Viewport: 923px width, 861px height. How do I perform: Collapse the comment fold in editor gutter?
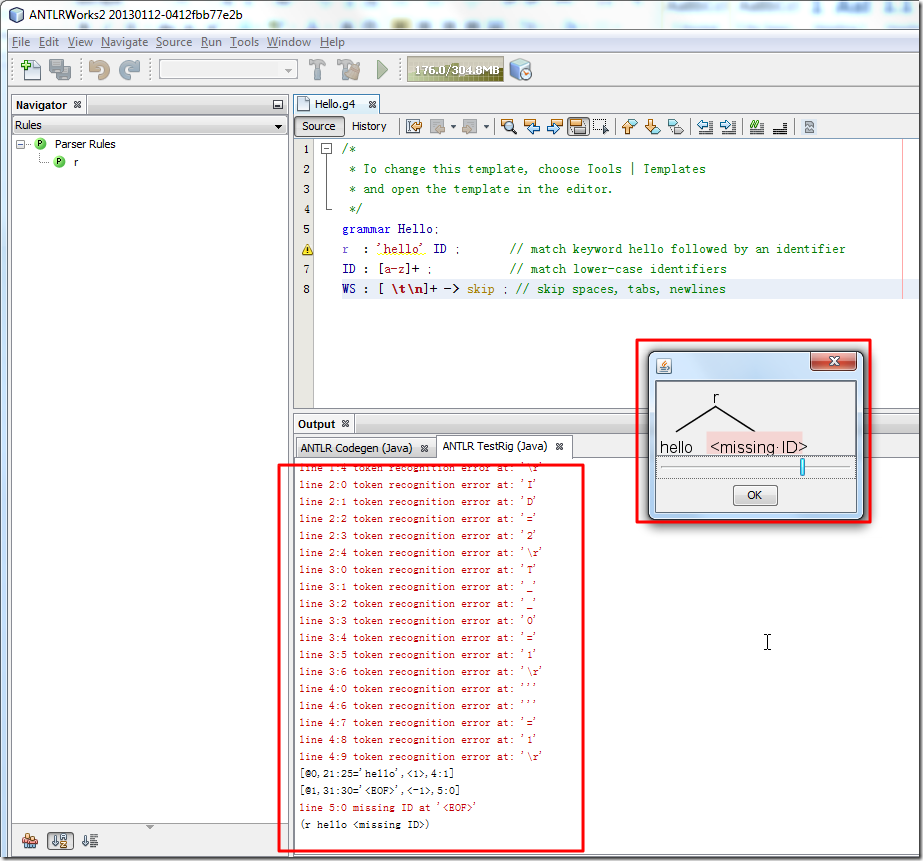(326, 149)
